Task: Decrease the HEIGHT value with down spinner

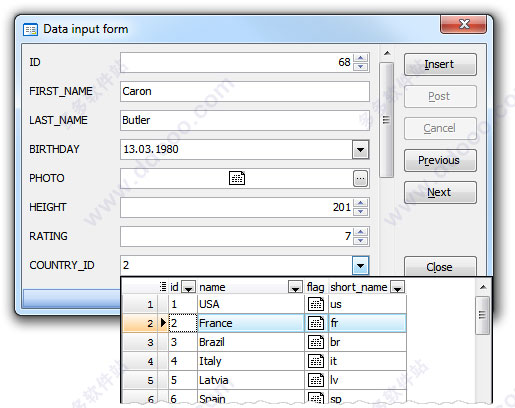Action: pyautogui.click(x=360, y=212)
